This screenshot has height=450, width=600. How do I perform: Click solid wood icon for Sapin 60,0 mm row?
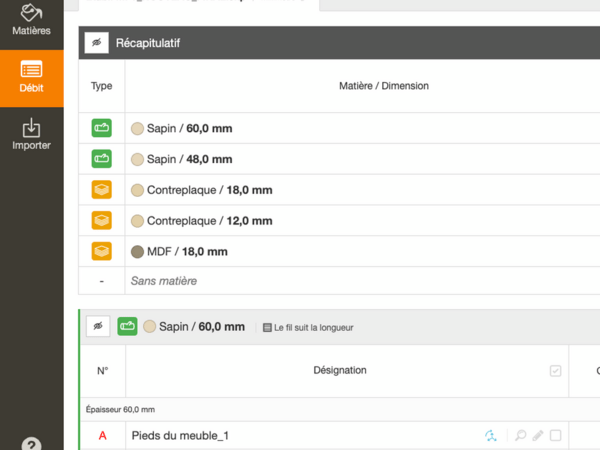coord(102,128)
